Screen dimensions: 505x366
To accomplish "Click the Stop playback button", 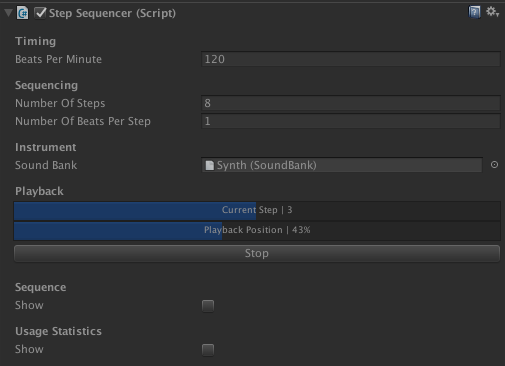I will [257, 254].
